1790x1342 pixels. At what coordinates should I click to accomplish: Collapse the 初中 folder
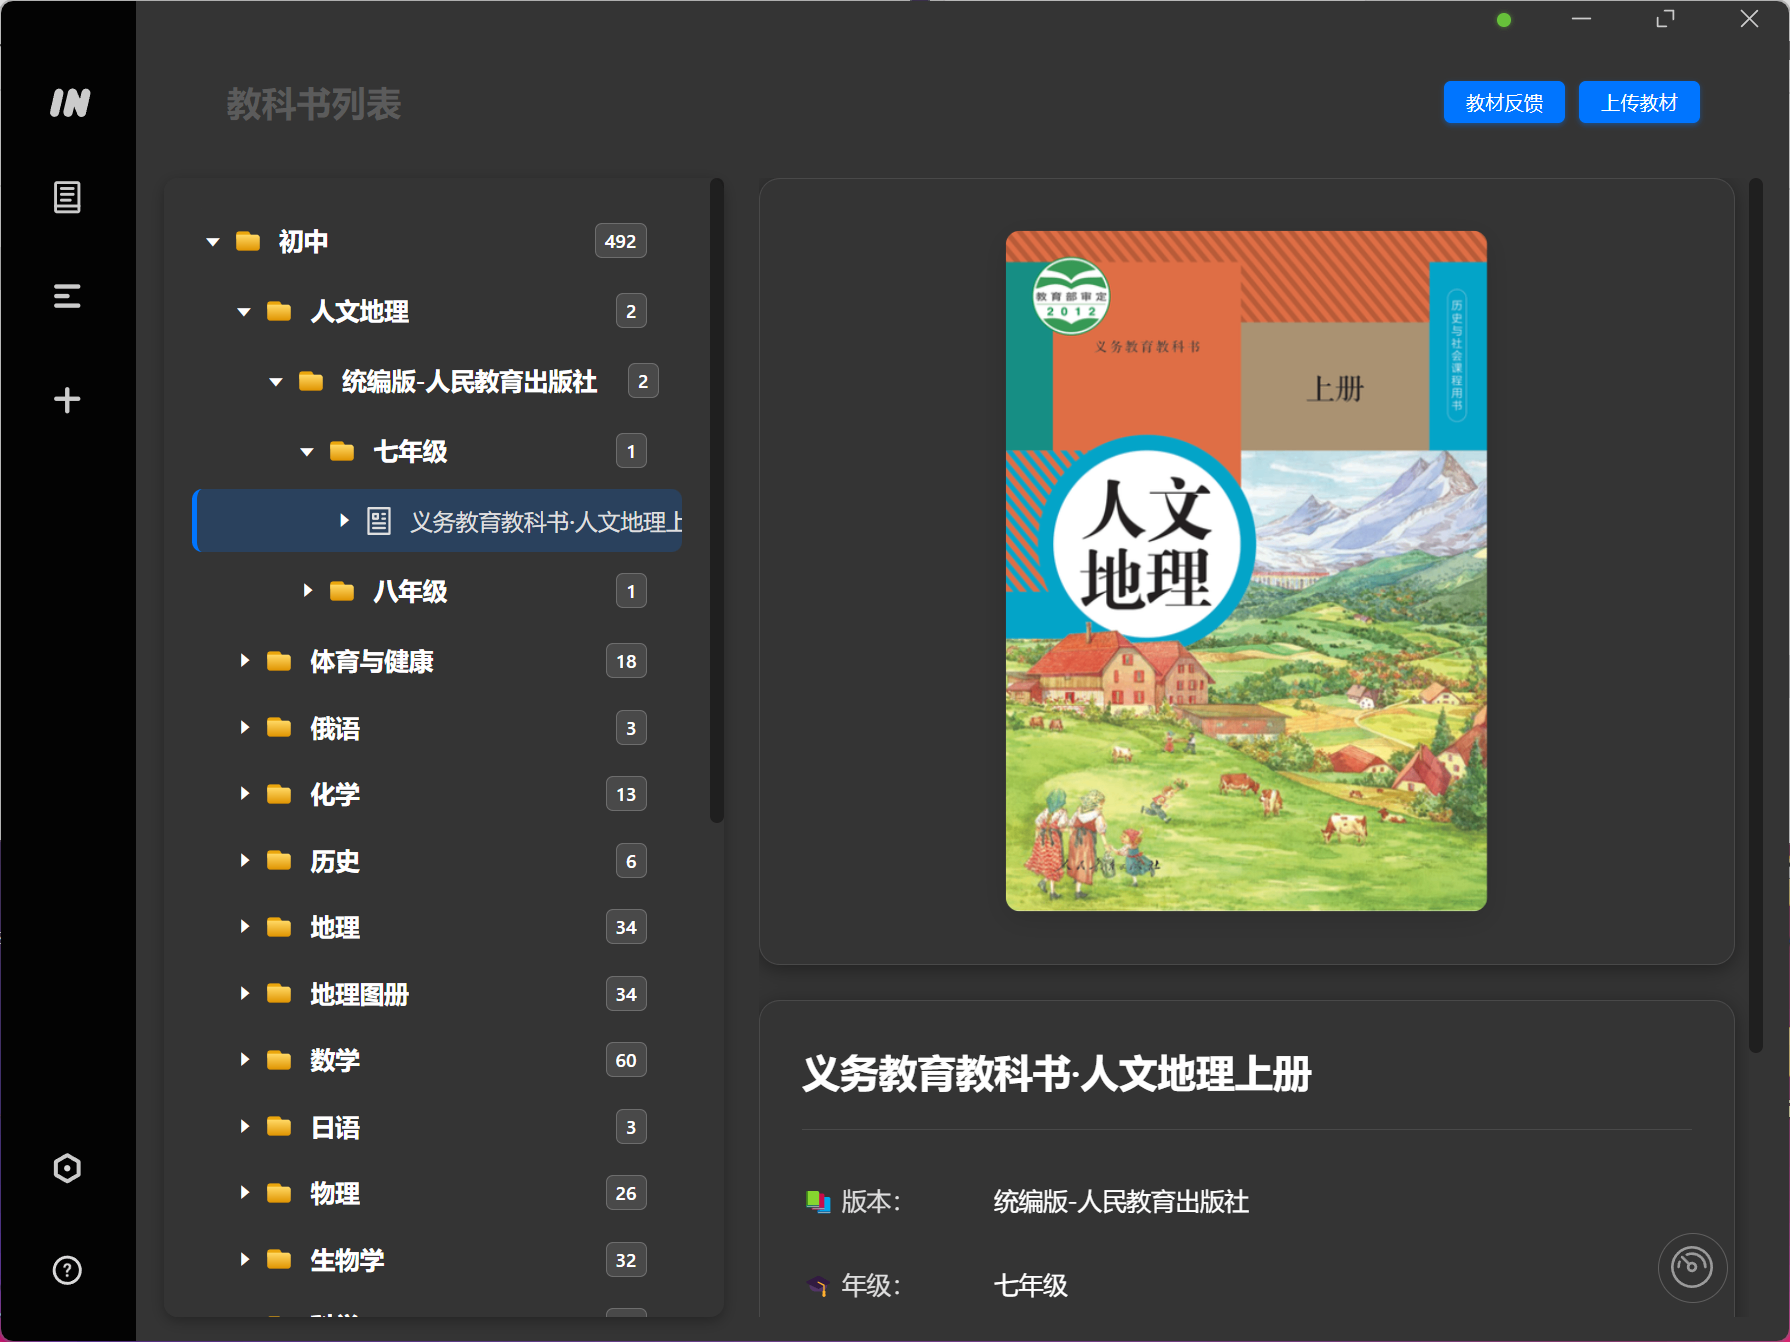click(213, 242)
